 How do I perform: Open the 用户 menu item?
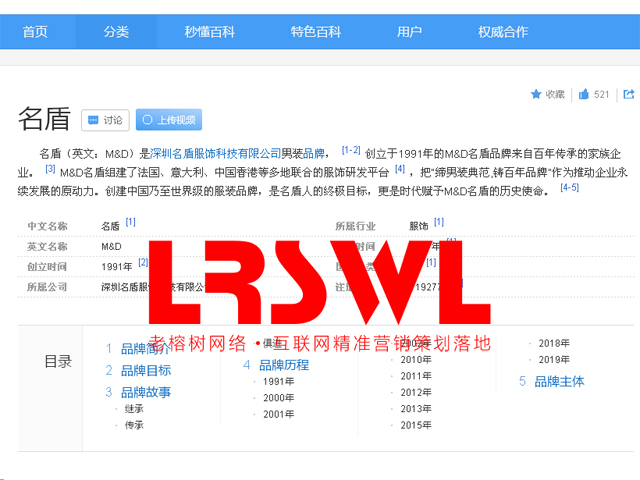[409, 32]
